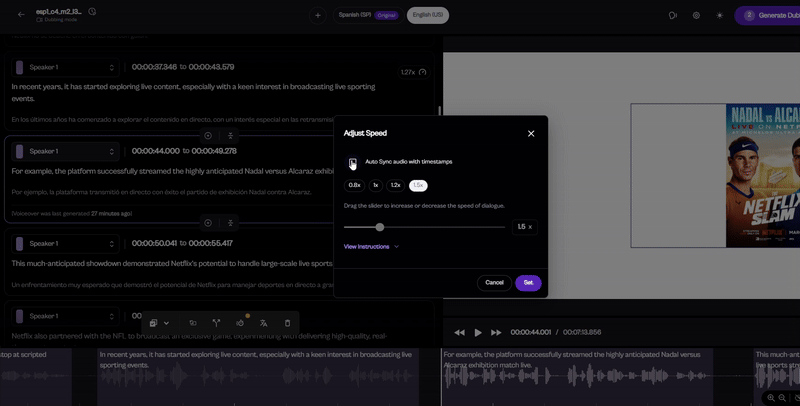Add segment plus icon above 00:00:44.000 block
The image size is (800, 406).
pyautogui.click(x=208, y=136)
